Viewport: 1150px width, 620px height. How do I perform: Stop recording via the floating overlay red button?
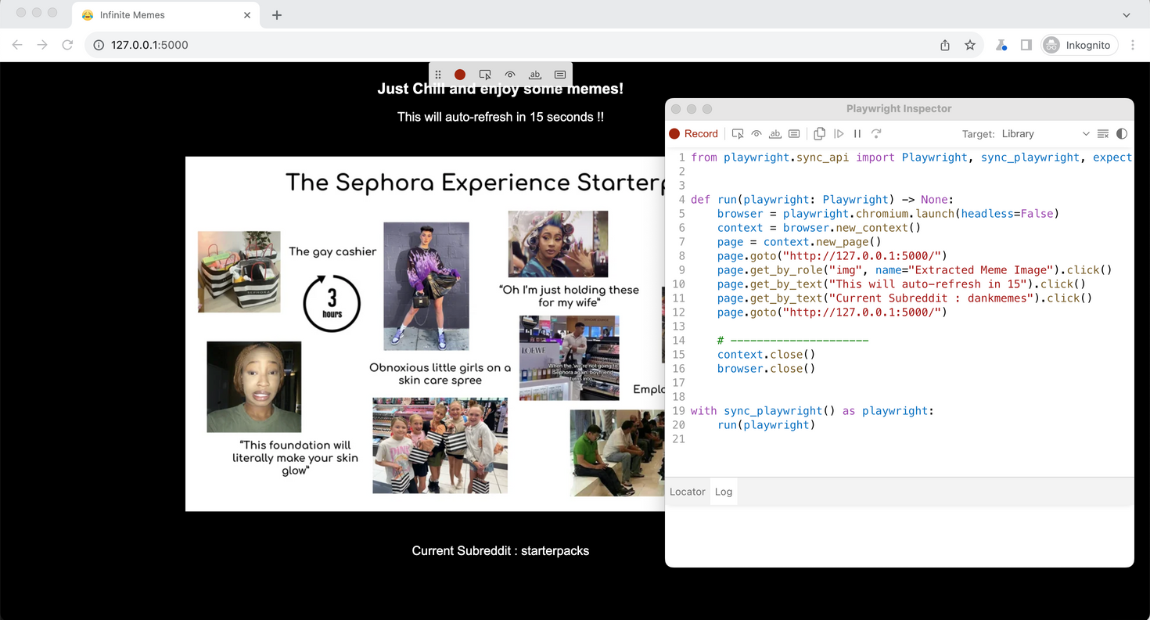coord(460,75)
